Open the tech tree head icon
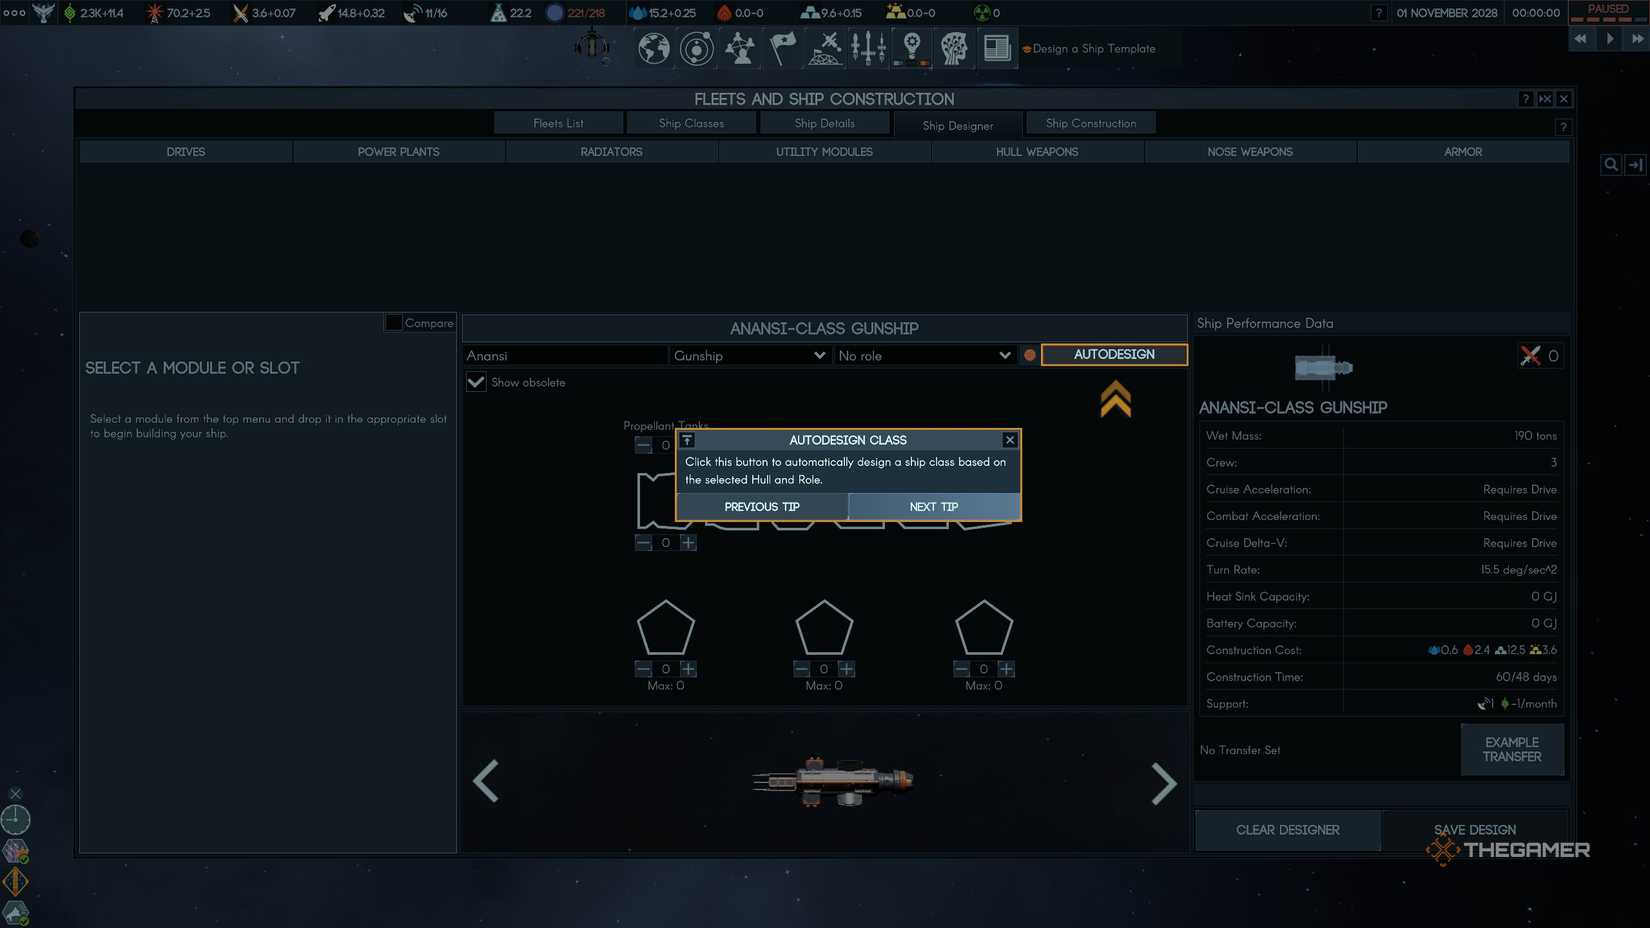 [x=953, y=48]
